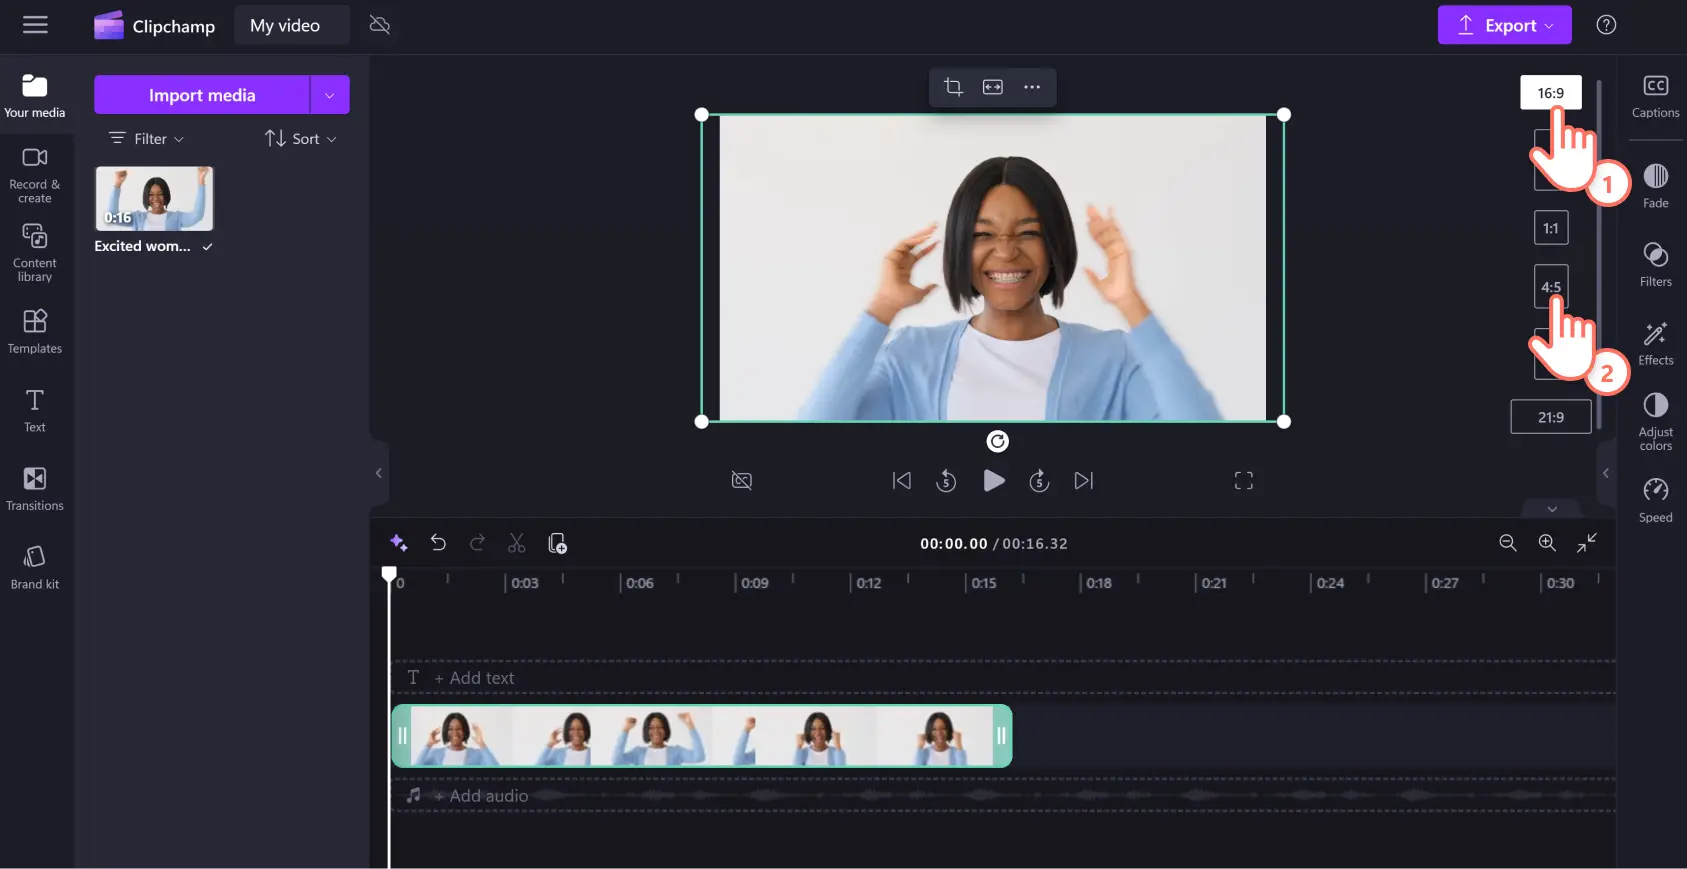This screenshot has height=869, width=1687.
Task: Select the 4:5 aspect ratio
Action: [x=1551, y=287]
